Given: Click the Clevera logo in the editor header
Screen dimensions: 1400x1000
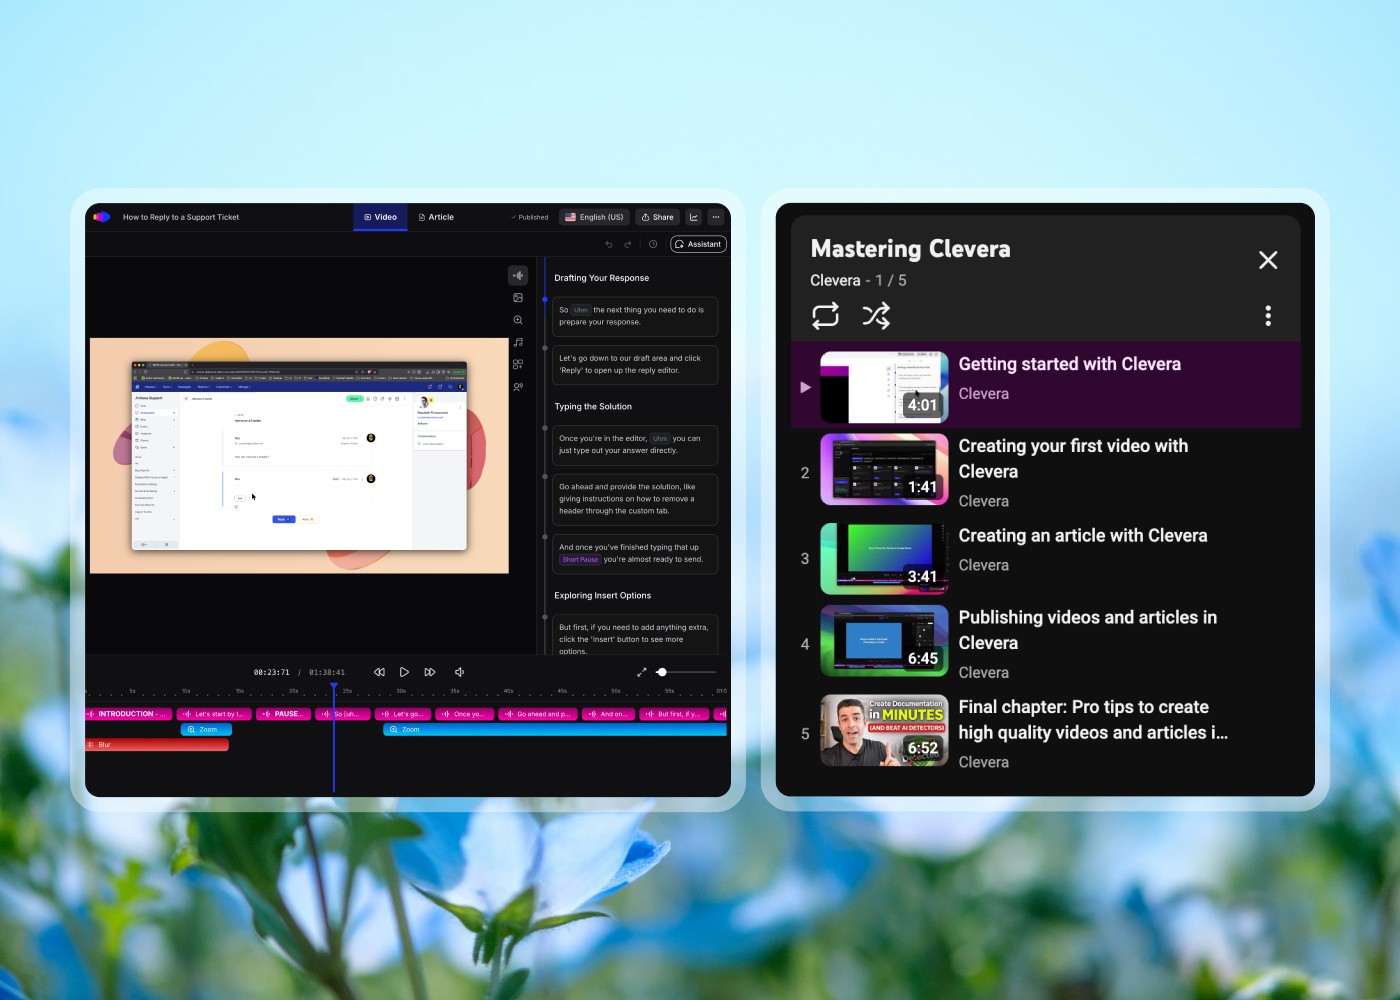Looking at the screenshot, I should (101, 217).
